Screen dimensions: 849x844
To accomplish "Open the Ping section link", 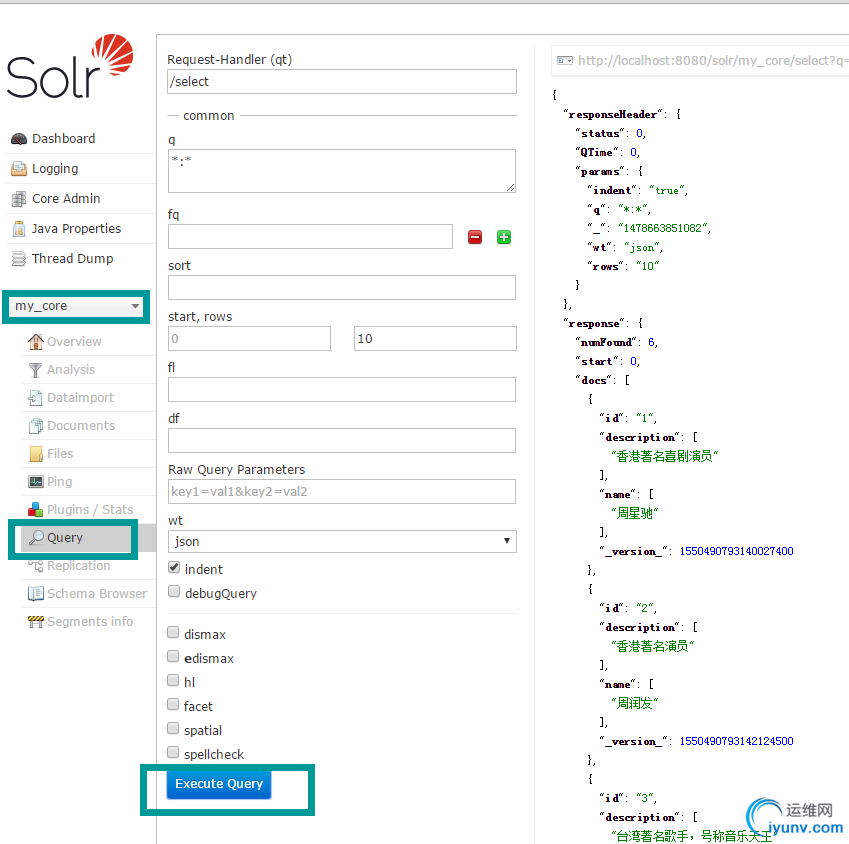I will [x=60, y=482].
